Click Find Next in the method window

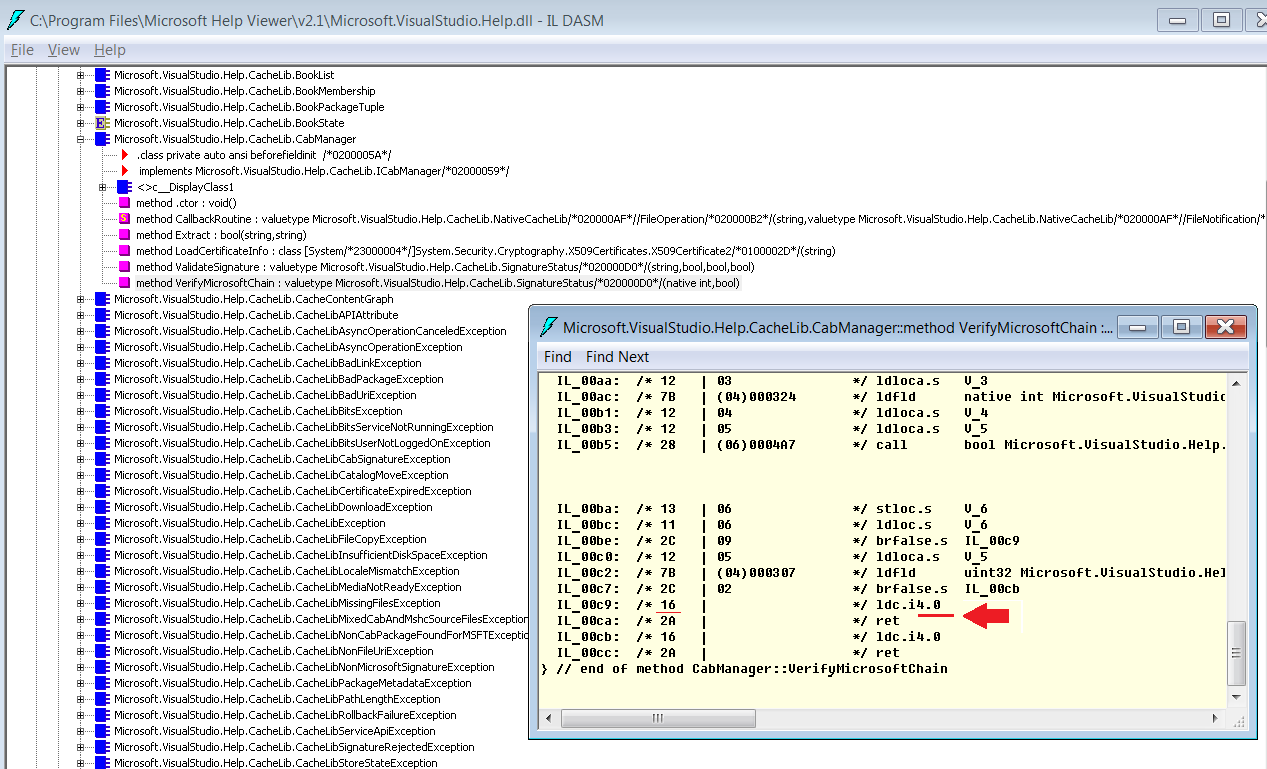click(x=617, y=357)
